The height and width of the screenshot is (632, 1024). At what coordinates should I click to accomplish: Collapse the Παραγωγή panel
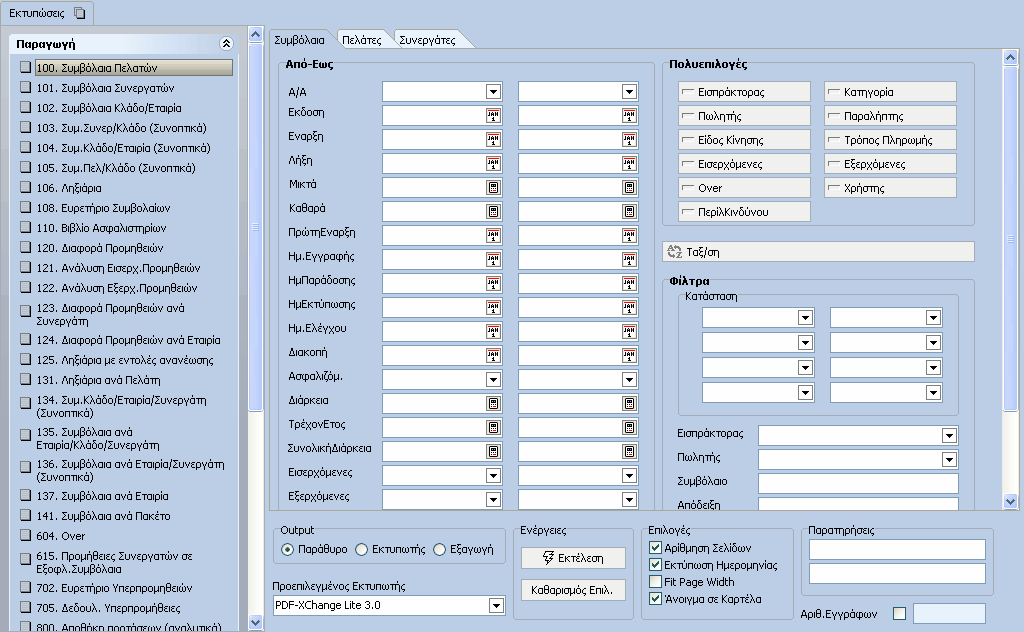(x=226, y=44)
